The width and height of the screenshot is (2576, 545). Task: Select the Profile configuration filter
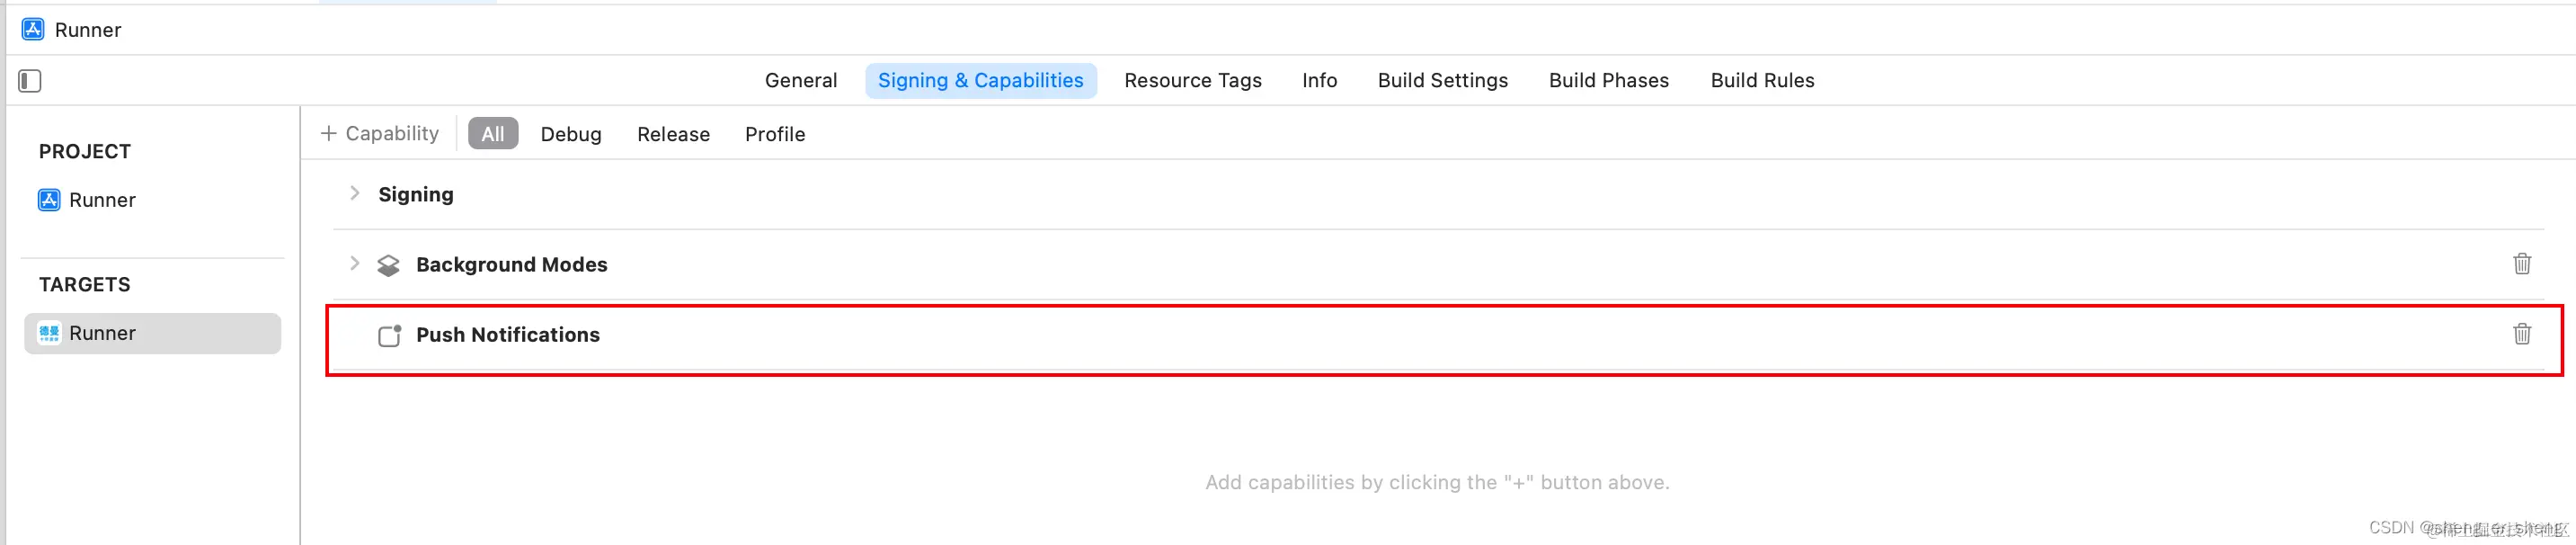point(774,134)
